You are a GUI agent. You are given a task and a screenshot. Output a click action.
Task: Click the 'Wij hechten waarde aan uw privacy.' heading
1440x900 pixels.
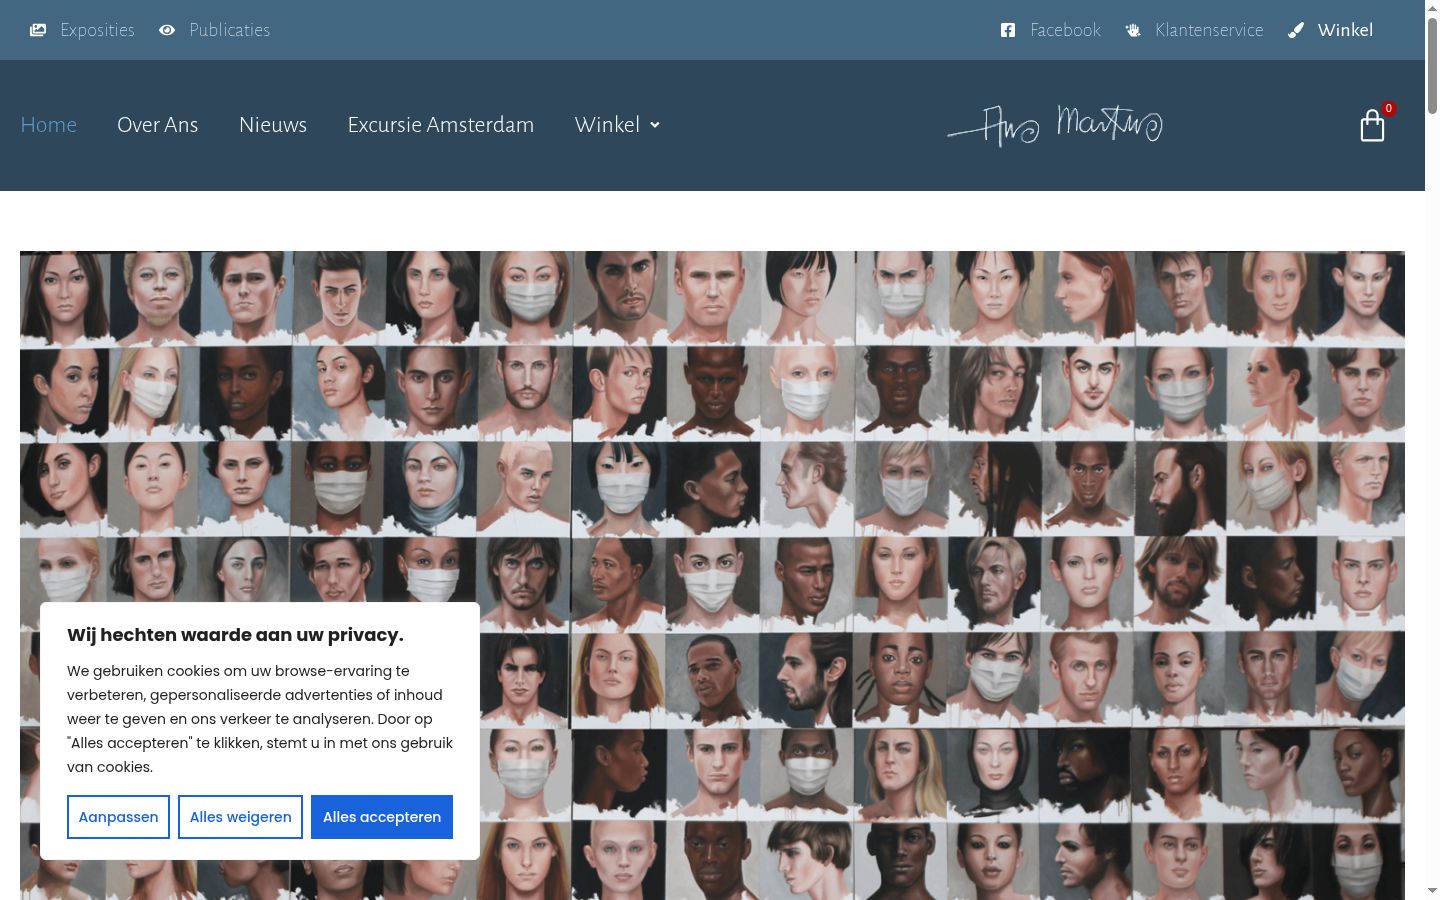[x=235, y=635]
